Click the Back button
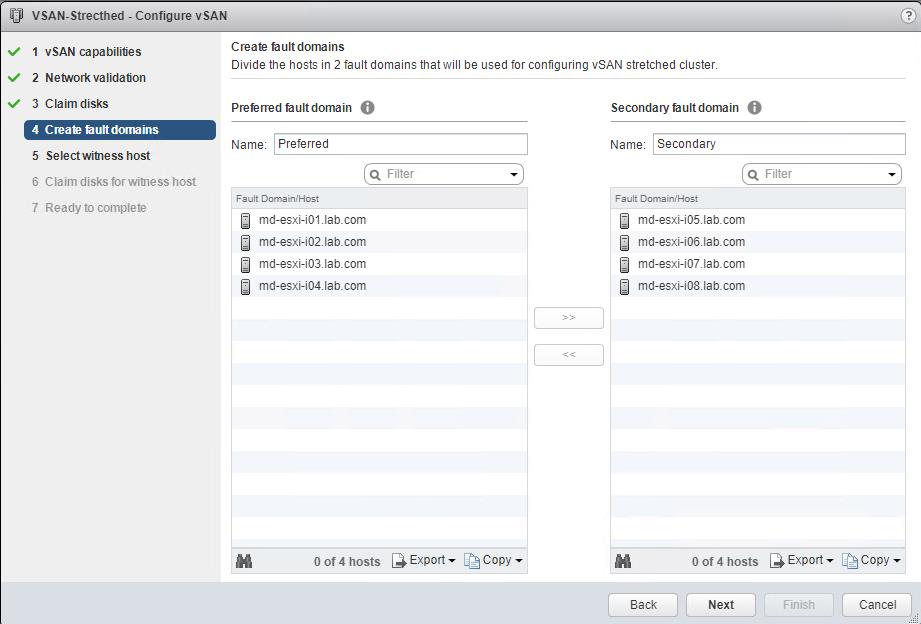The image size is (921, 624). pyautogui.click(x=643, y=605)
